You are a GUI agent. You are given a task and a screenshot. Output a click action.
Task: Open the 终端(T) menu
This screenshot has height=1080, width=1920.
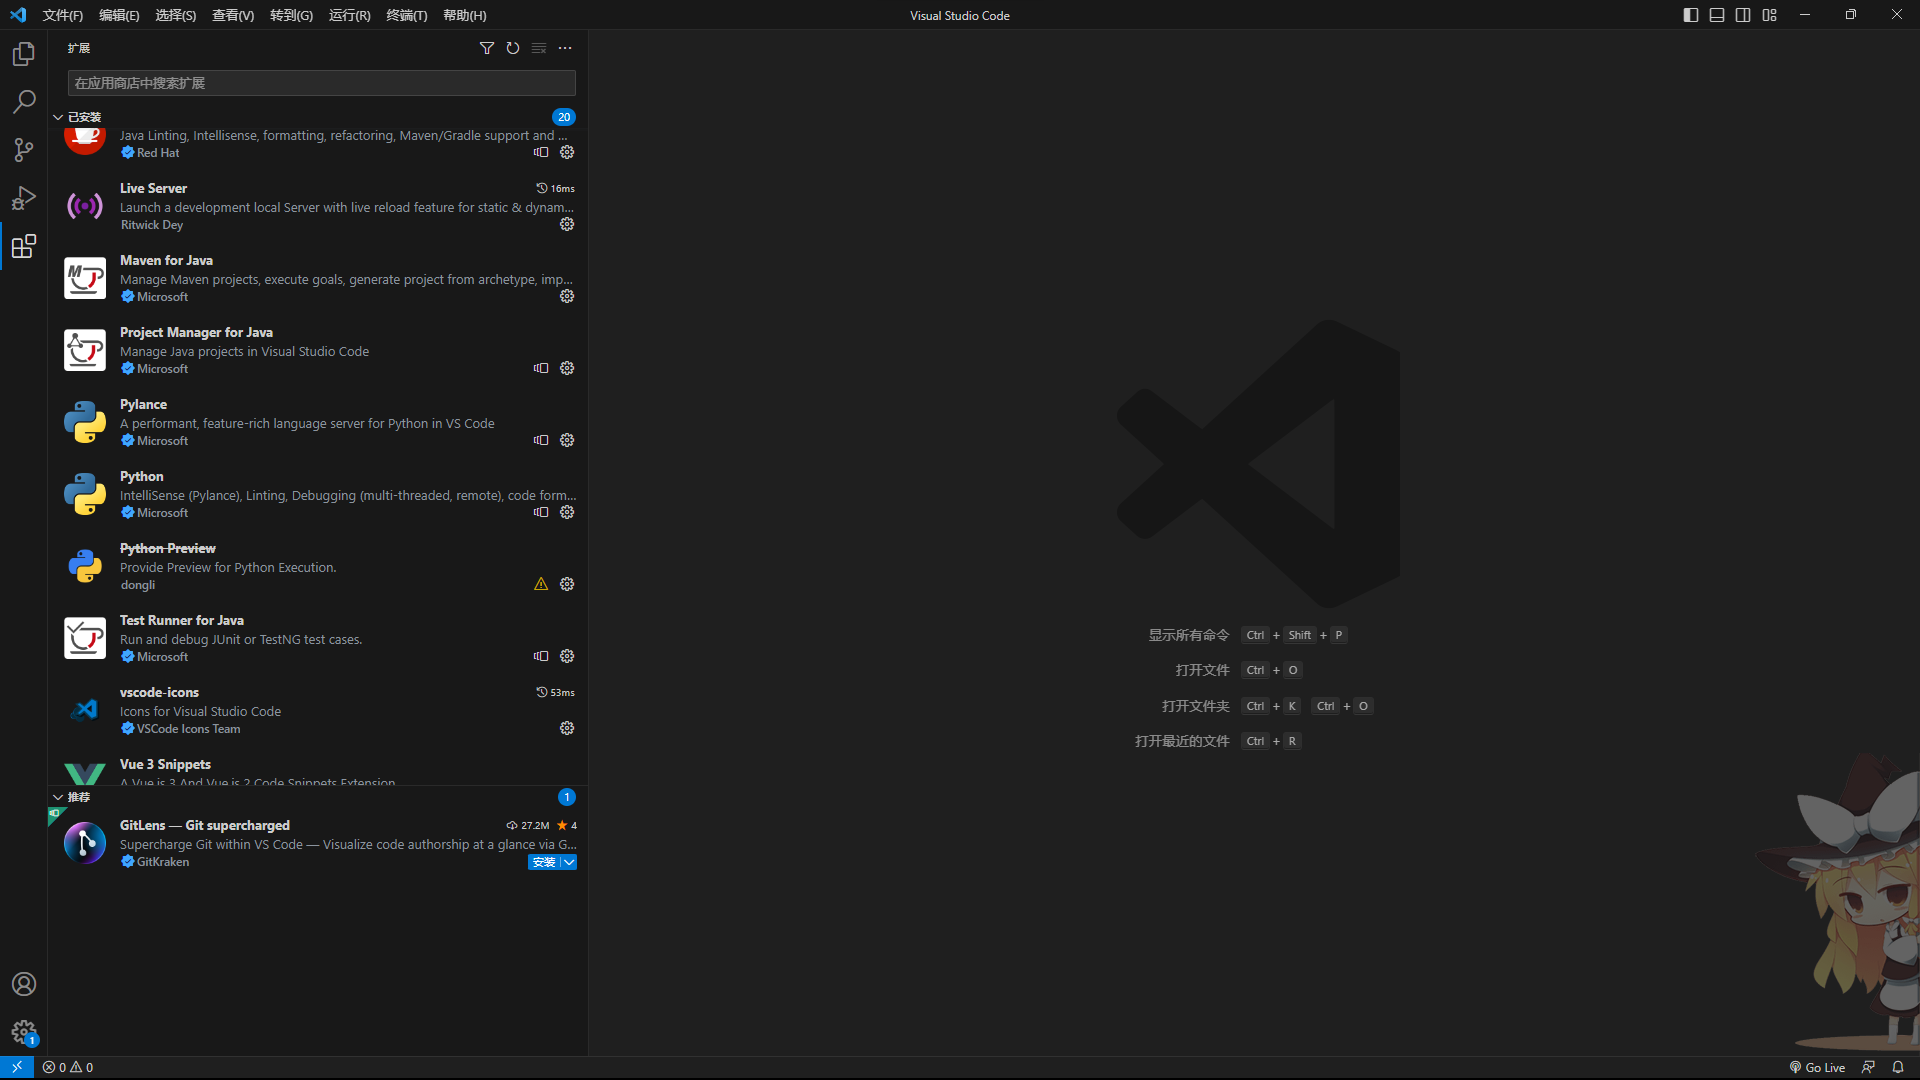407,15
